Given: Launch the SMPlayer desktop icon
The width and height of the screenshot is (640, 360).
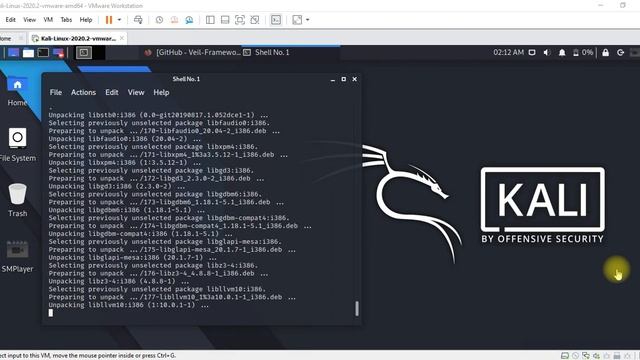Looking at the screenshot, I should pyautogui.click(x=18, y=256).
